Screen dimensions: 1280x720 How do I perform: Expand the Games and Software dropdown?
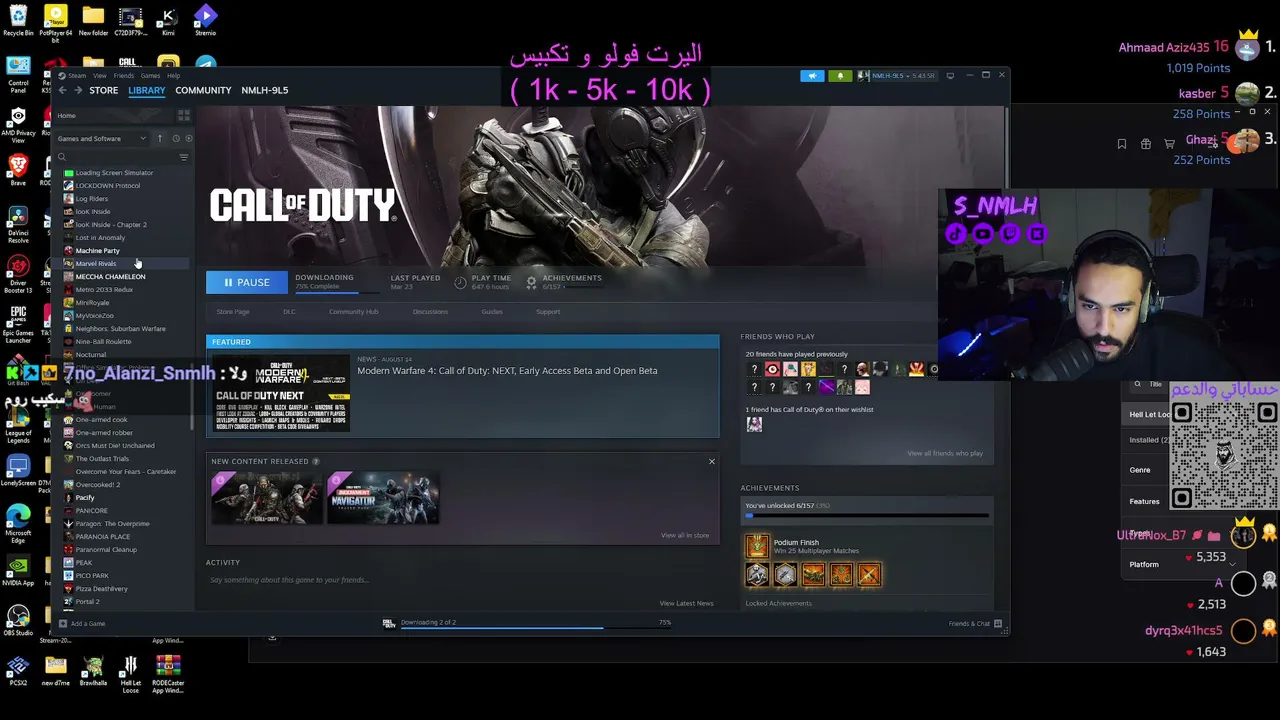101,138
